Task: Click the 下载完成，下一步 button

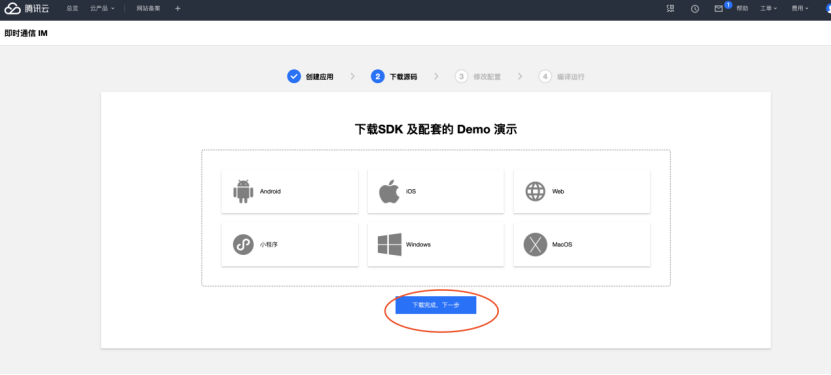Action: click(436, 305)
